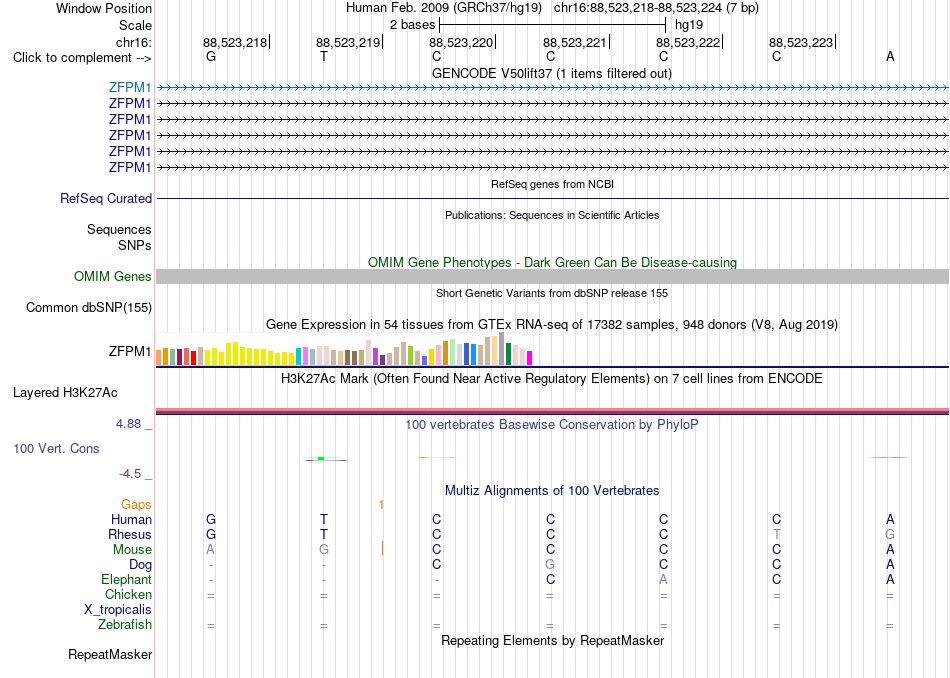Click the Scale label

tap(135, 25)
